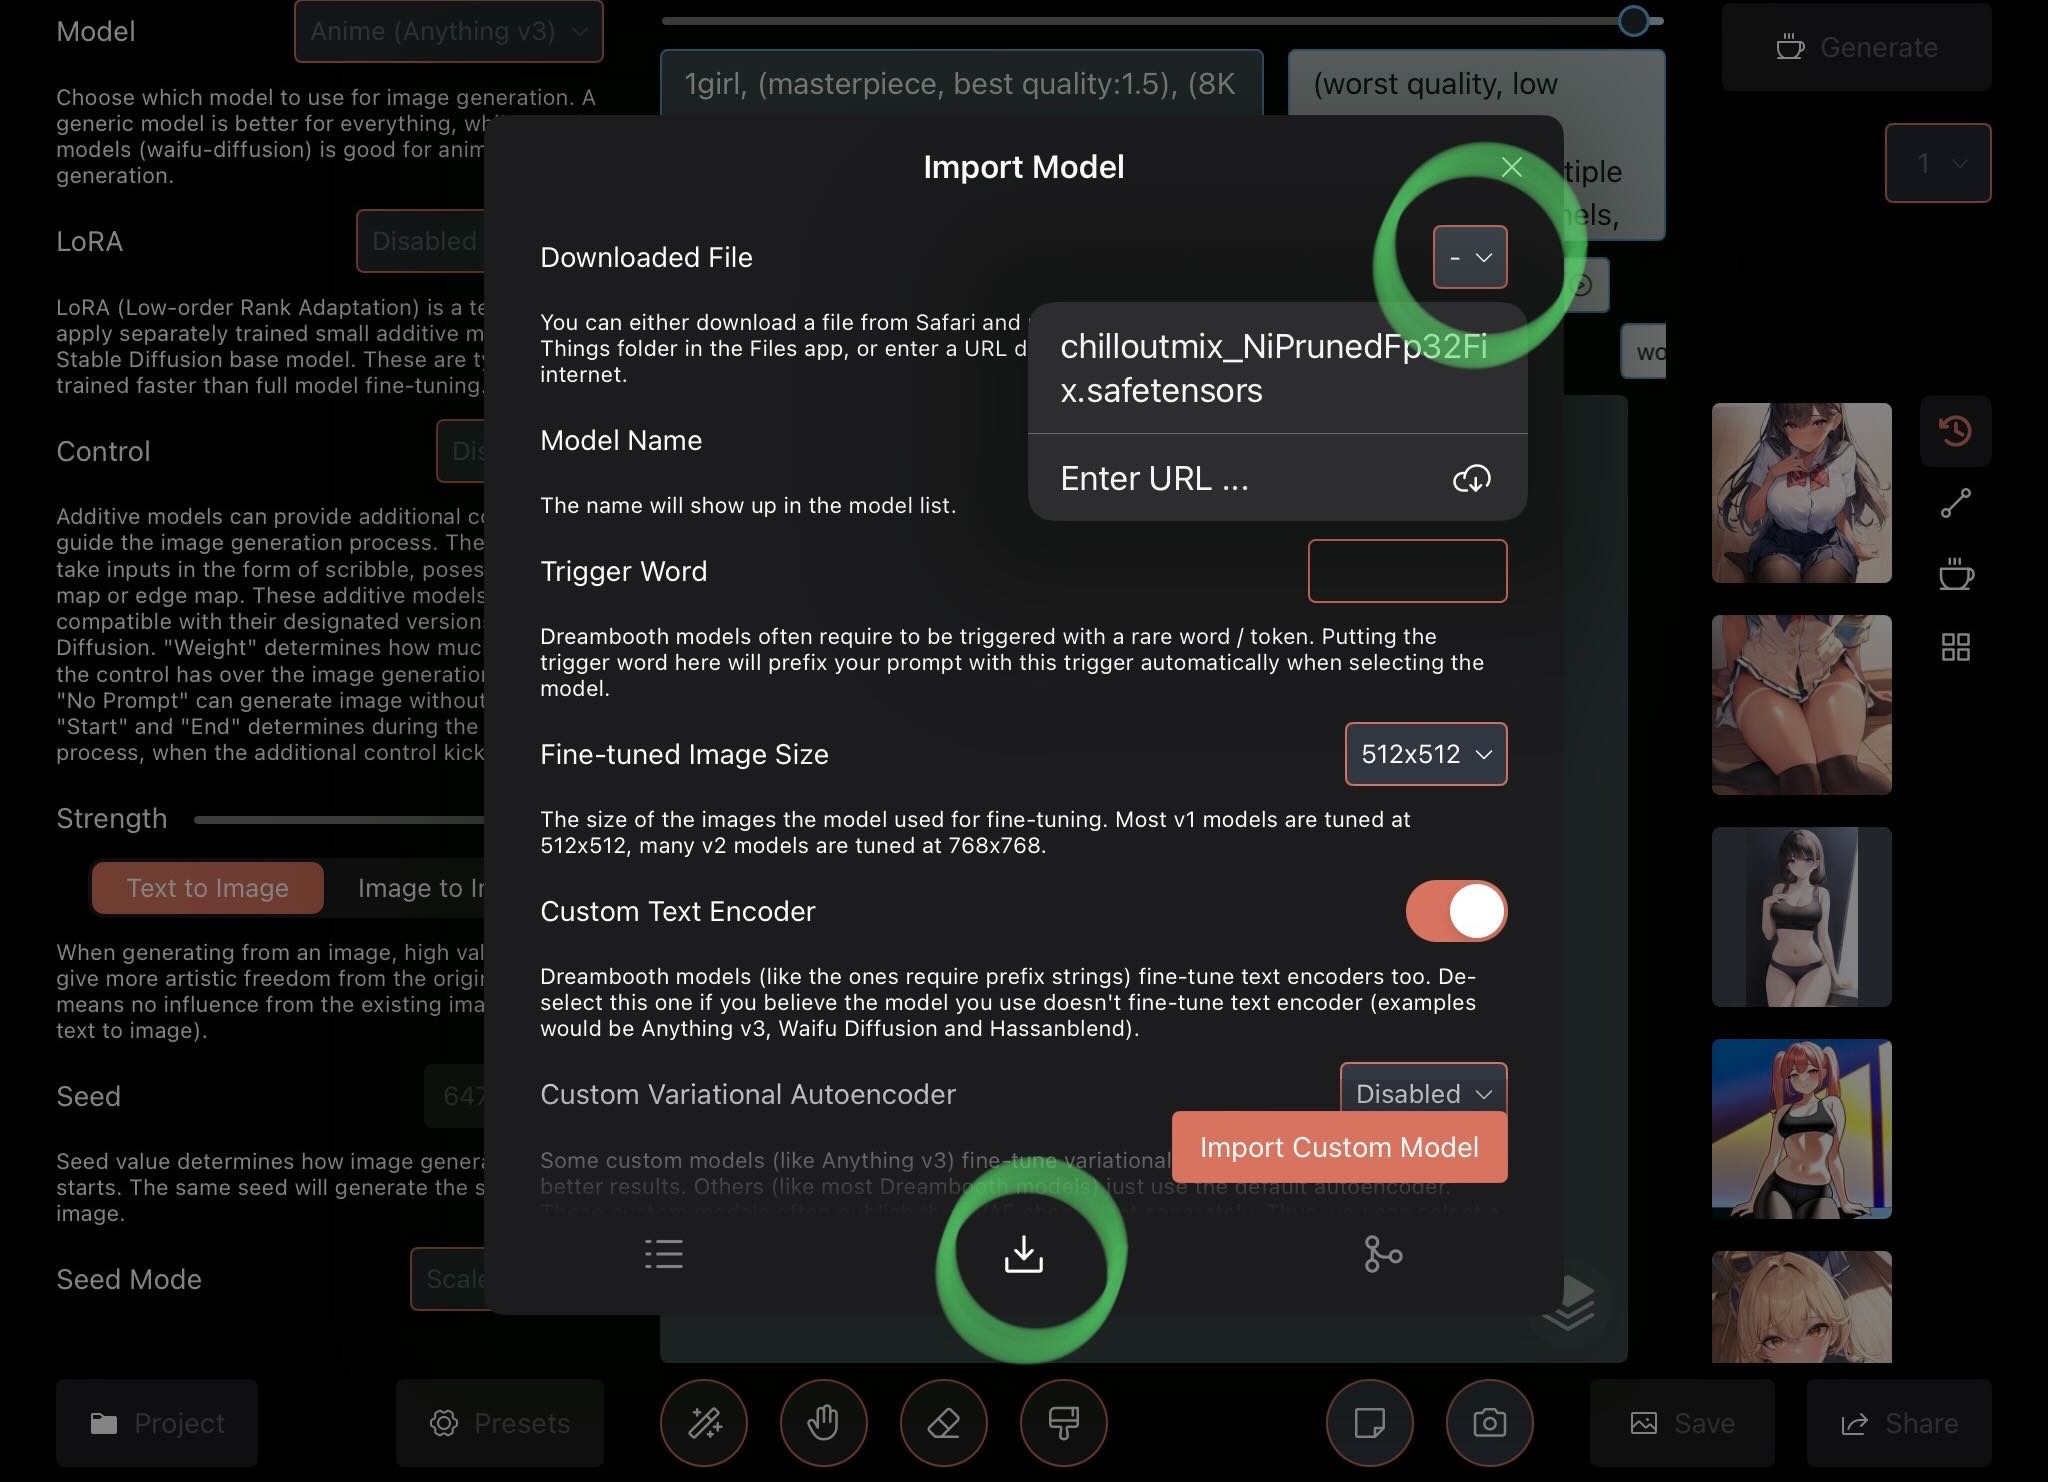
Task: Open the list view tab at dialog bottom
Action: [664, 1254]
